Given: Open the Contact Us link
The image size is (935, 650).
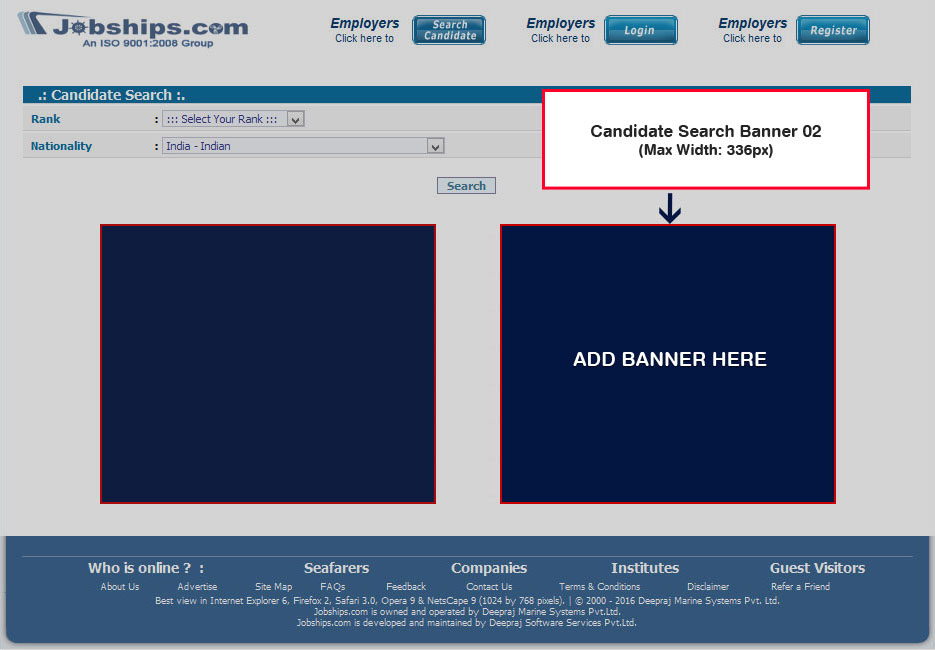Looking at the screenshot, I should click(x=489, y=587).
